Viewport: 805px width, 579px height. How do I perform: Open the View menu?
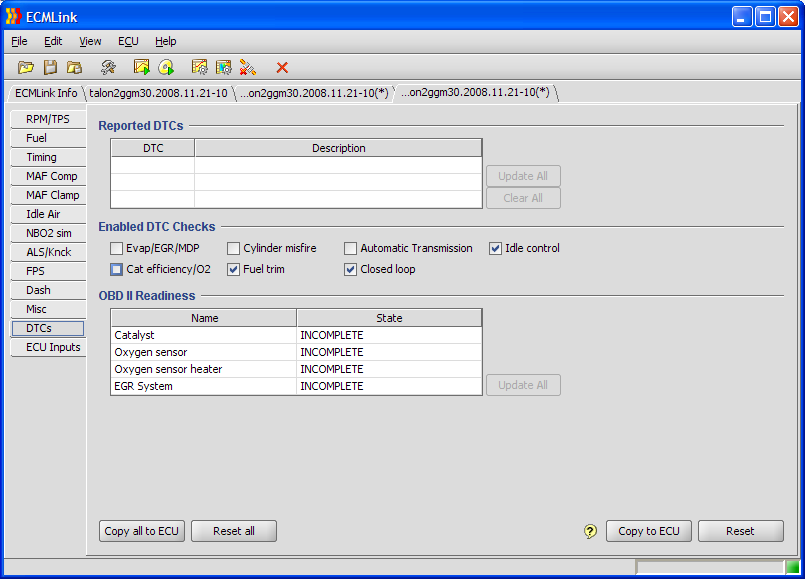coord(90,41)
